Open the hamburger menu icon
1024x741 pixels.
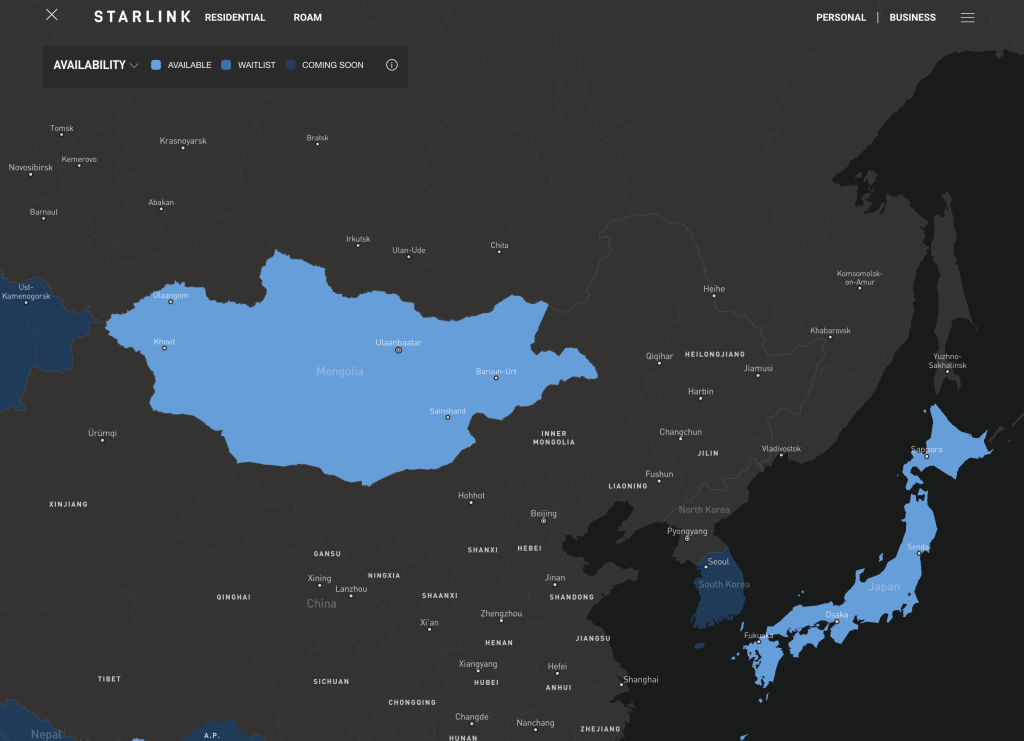point(967,17)
